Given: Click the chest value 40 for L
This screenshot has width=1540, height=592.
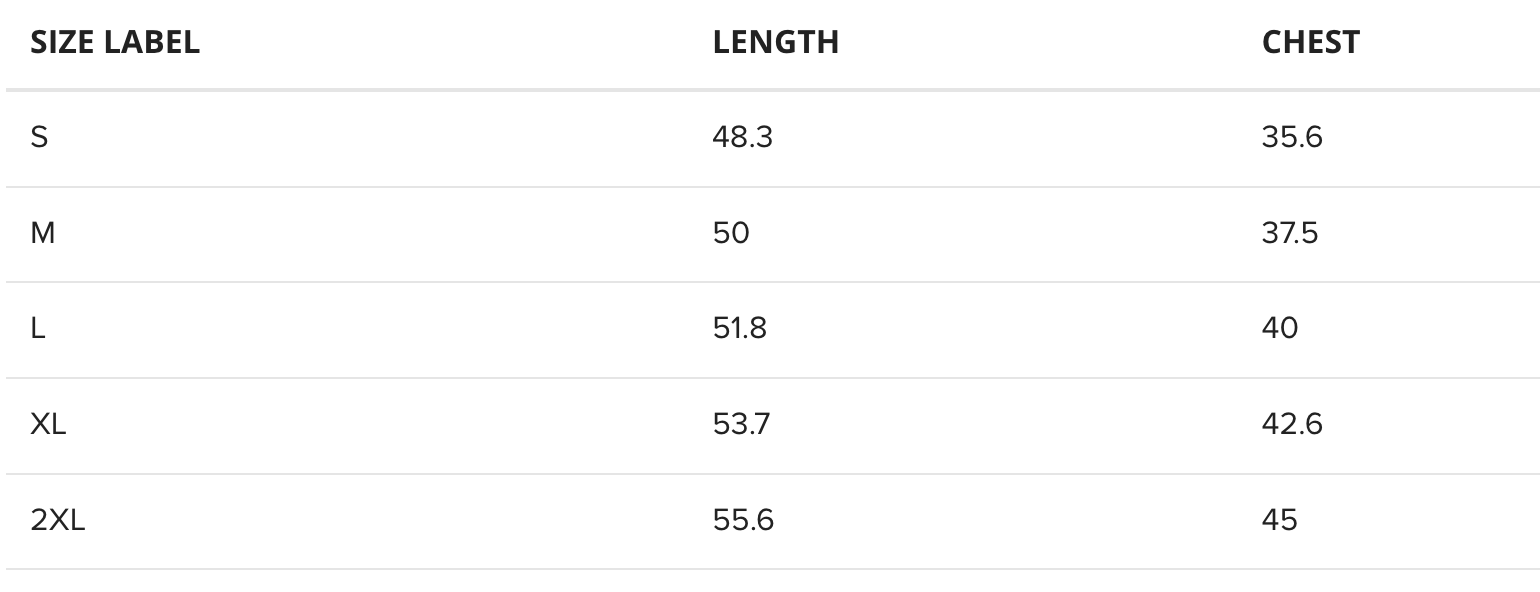Looking at the screenshot, I should point(1280,328).
